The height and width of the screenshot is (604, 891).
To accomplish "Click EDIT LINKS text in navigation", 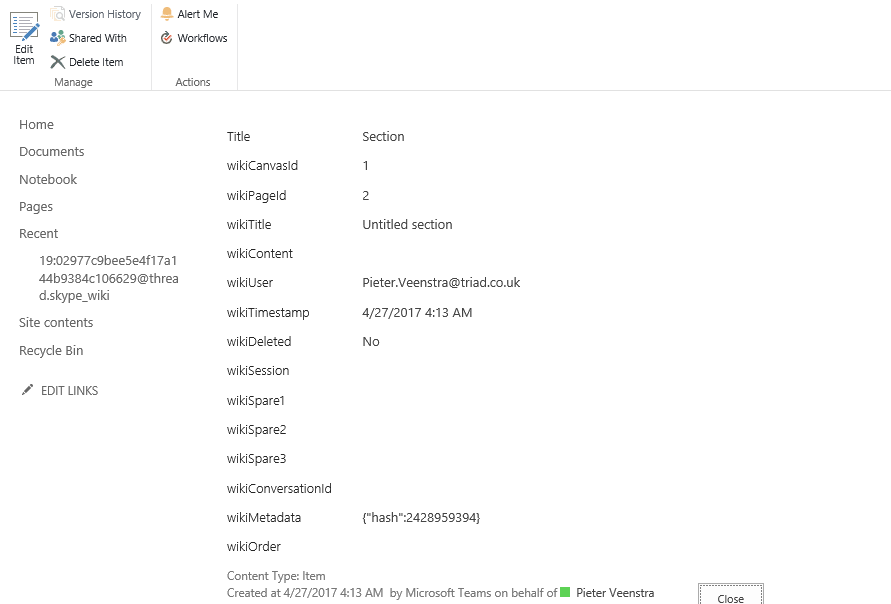I will [x=69, y=391].
